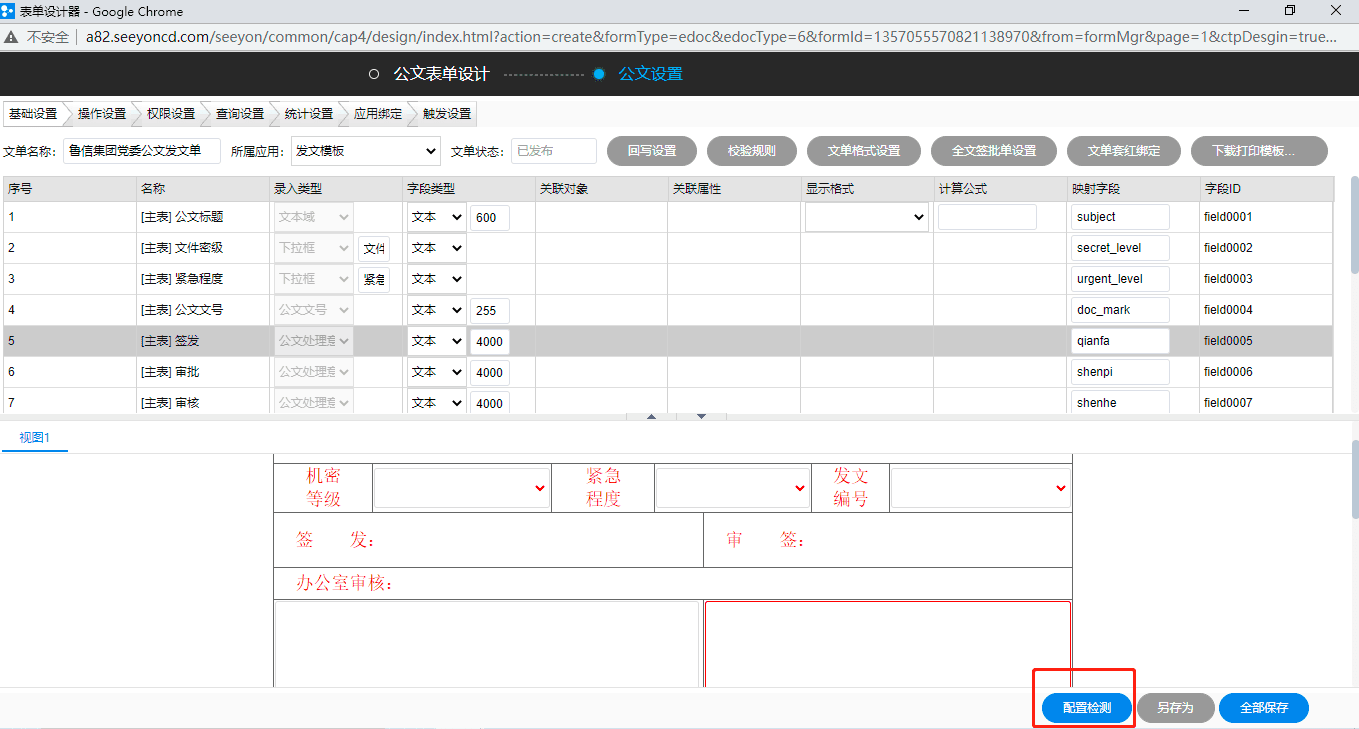Open the 权限设置 tab
Image resolution: width=1359 pixels, height=729 pixels.
171,114
